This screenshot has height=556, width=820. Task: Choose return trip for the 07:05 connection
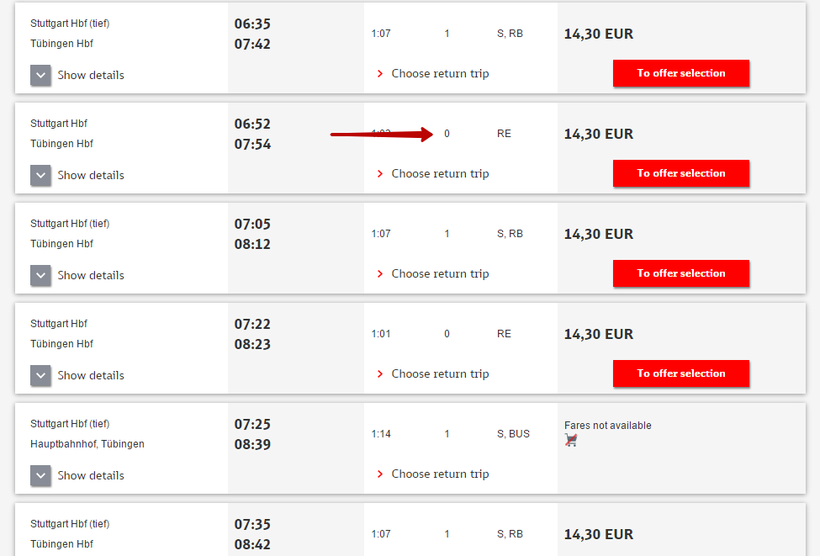[x=439, y=274]
